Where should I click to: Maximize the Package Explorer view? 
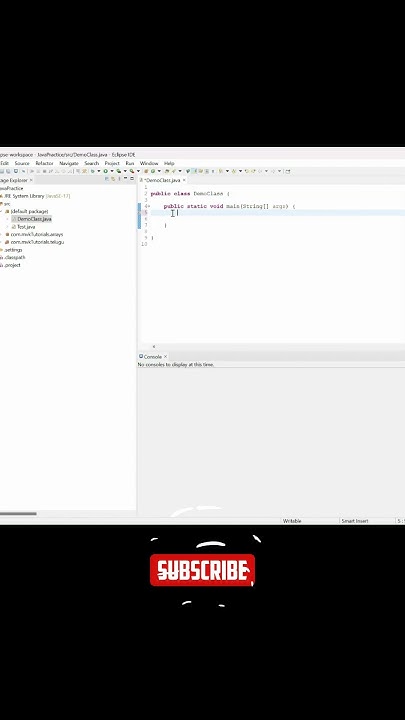(x=132, y=179)
